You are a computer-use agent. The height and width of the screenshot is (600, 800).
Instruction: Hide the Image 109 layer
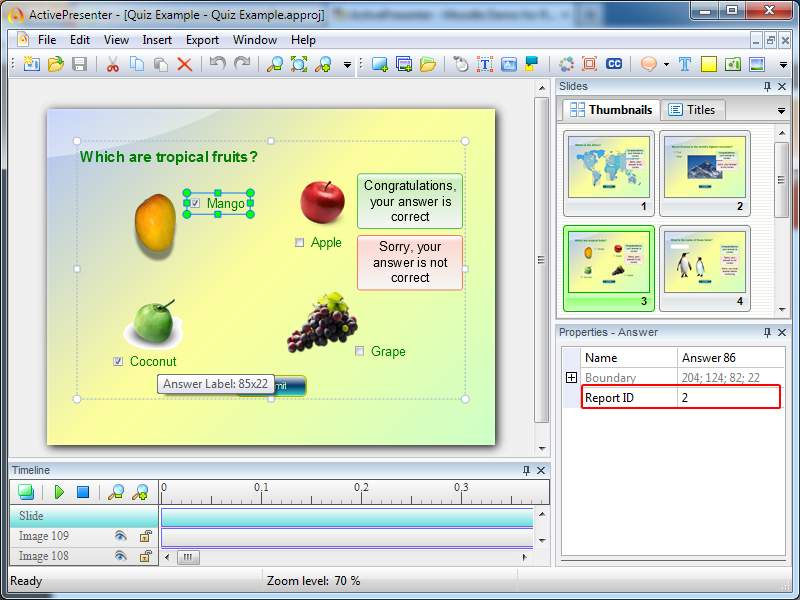(x=119, y=535)
